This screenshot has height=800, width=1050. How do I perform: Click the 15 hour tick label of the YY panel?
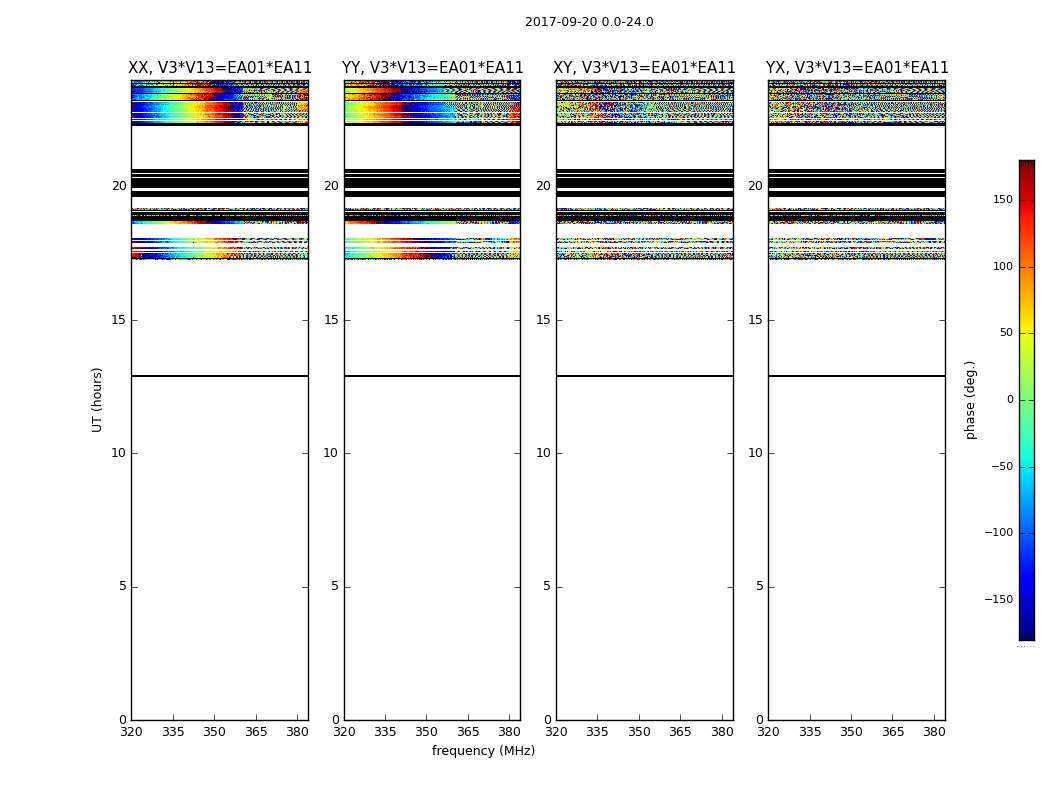click(x=331, y=320)
